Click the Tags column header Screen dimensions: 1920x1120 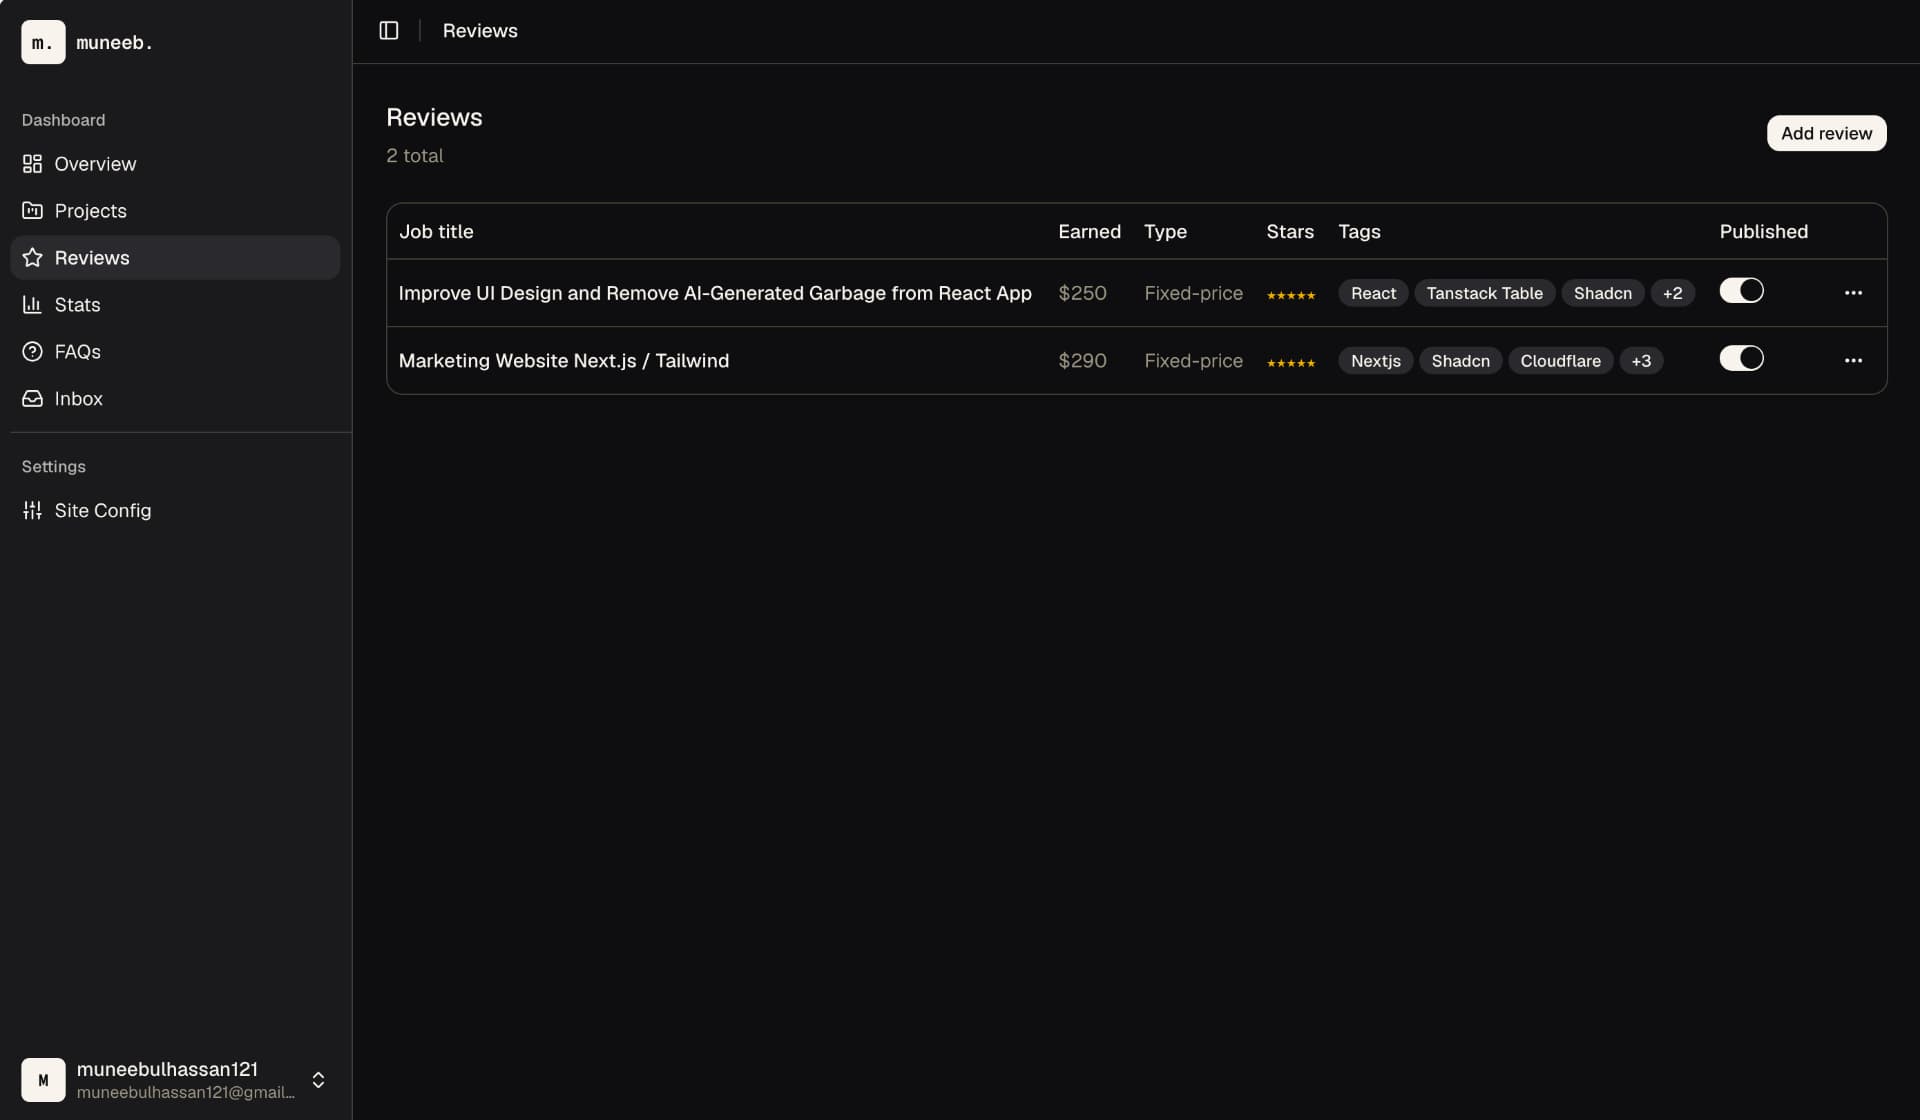[1359, 232]
